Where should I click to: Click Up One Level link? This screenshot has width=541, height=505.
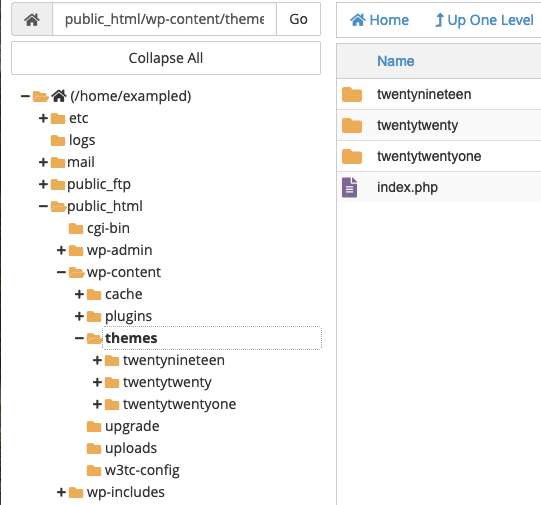coord(484,20)
